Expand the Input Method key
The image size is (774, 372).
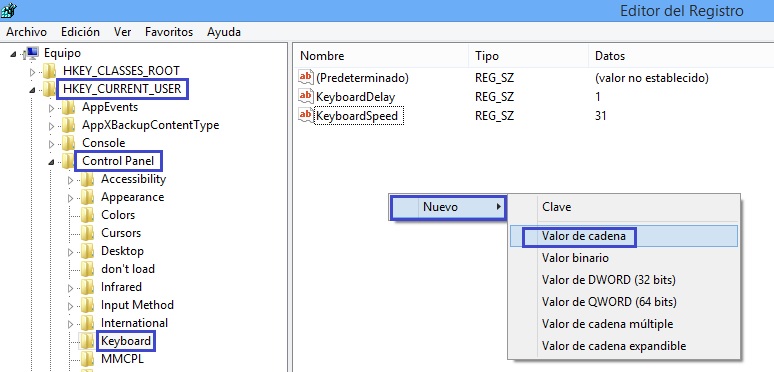[71, 306]
